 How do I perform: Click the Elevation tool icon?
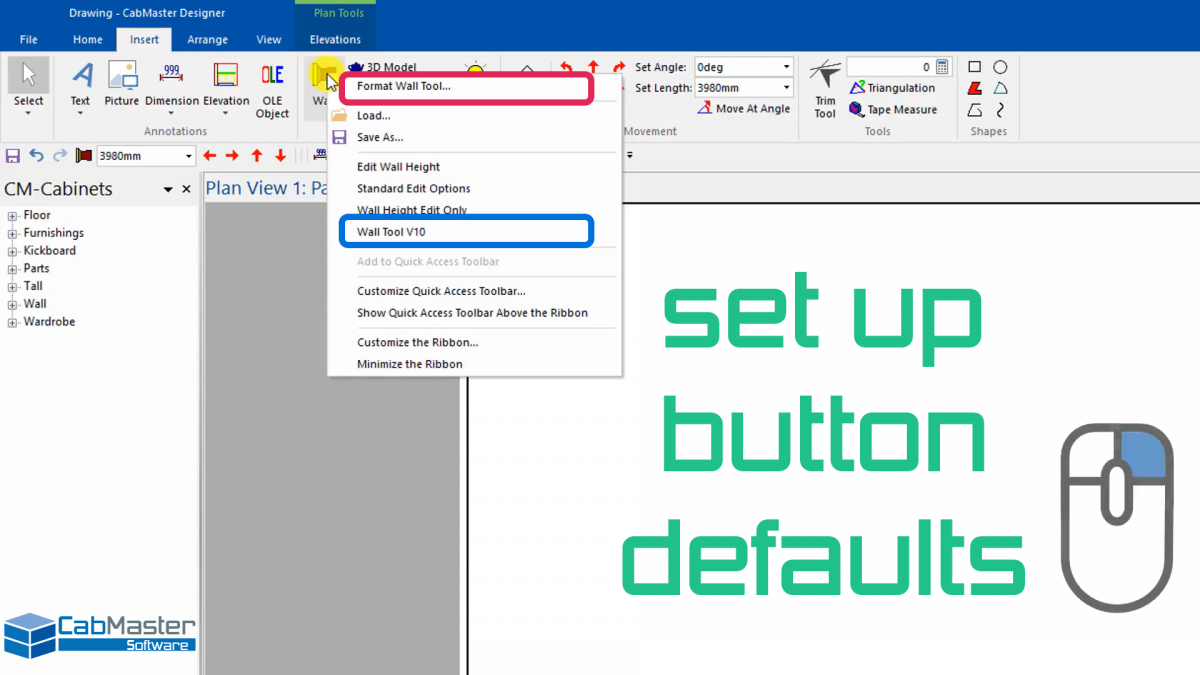pos(226,76)
